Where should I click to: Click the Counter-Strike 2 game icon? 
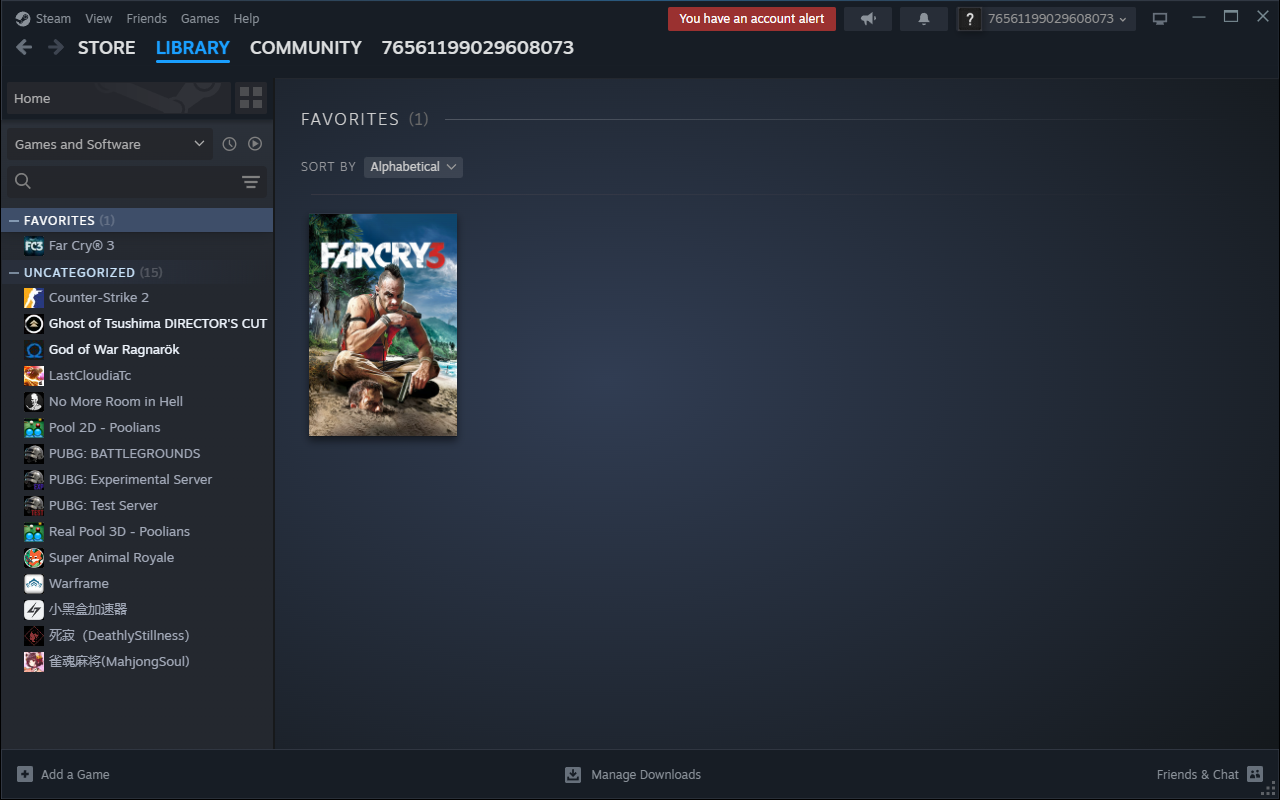[x=34, y=297]
